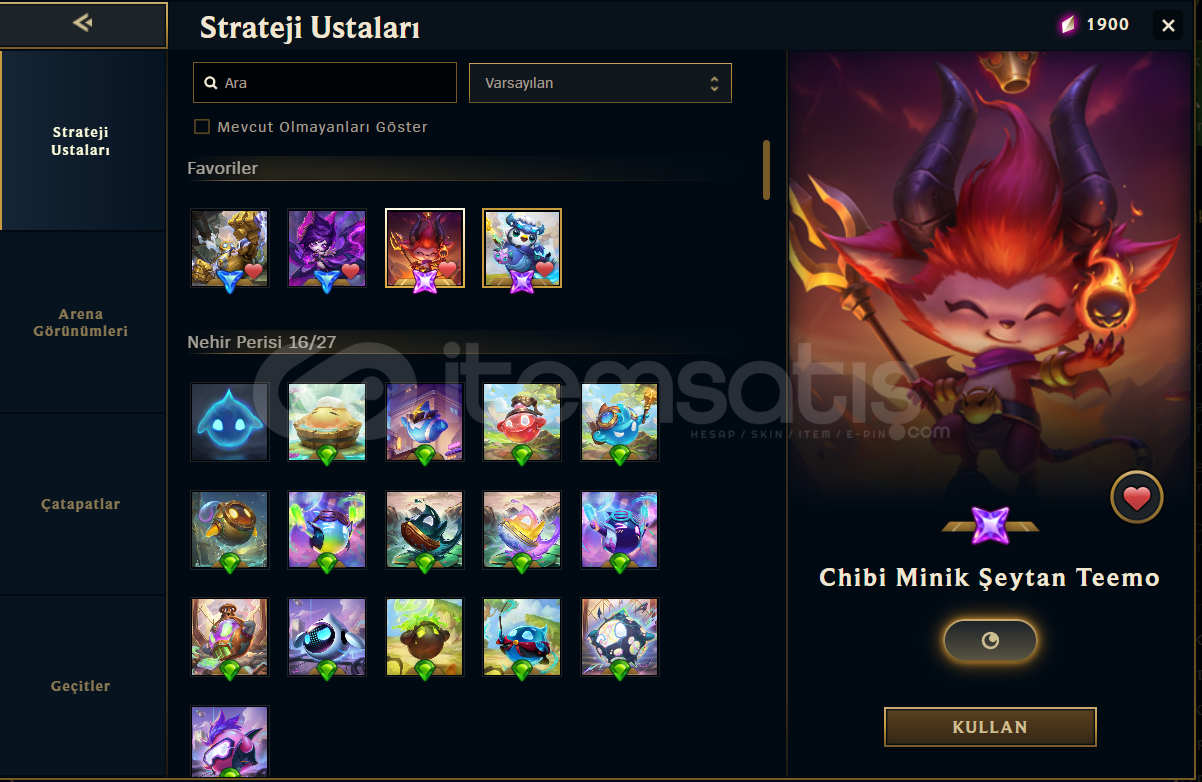Click the back arrow icon at top left

pos(82,22)
